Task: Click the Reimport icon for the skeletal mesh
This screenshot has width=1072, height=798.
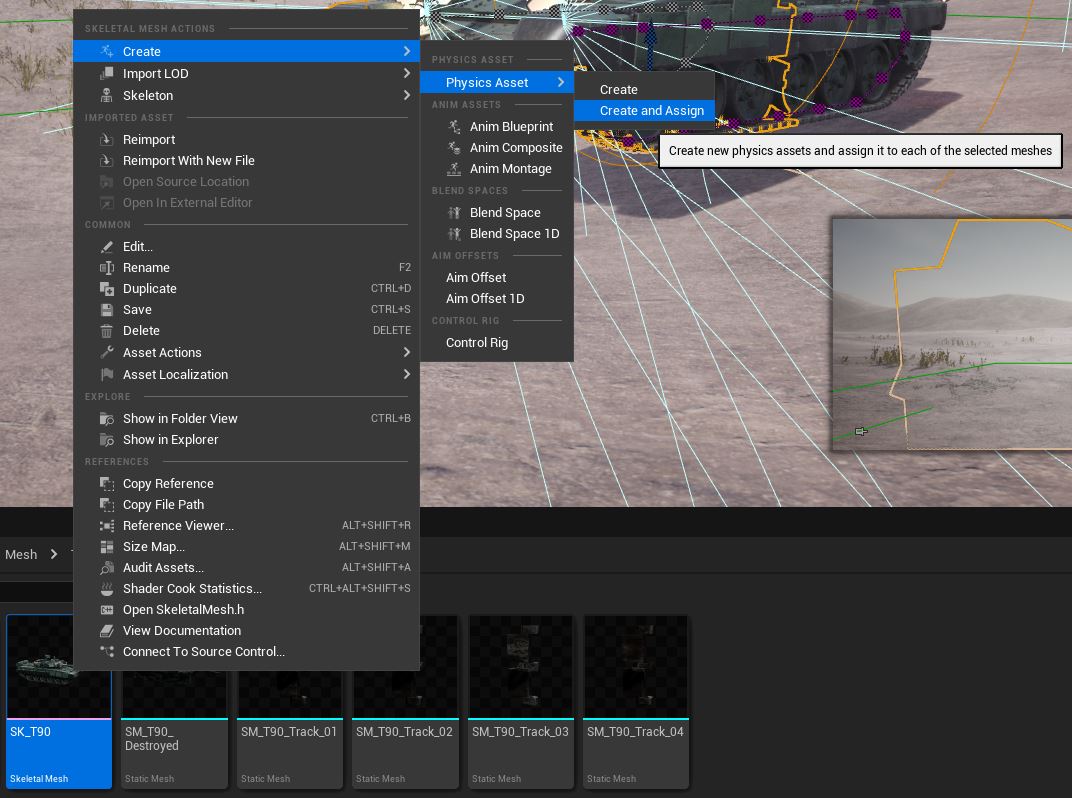Action: click(107, 139)
